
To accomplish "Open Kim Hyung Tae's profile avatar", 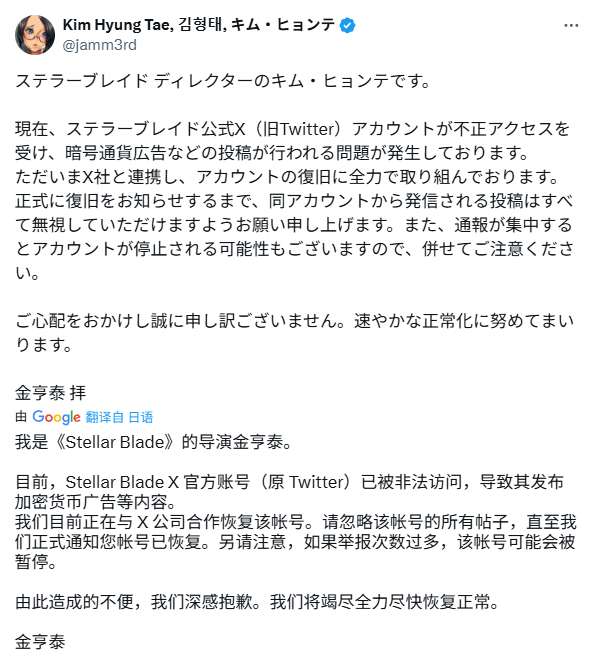I will coord(35,35).
